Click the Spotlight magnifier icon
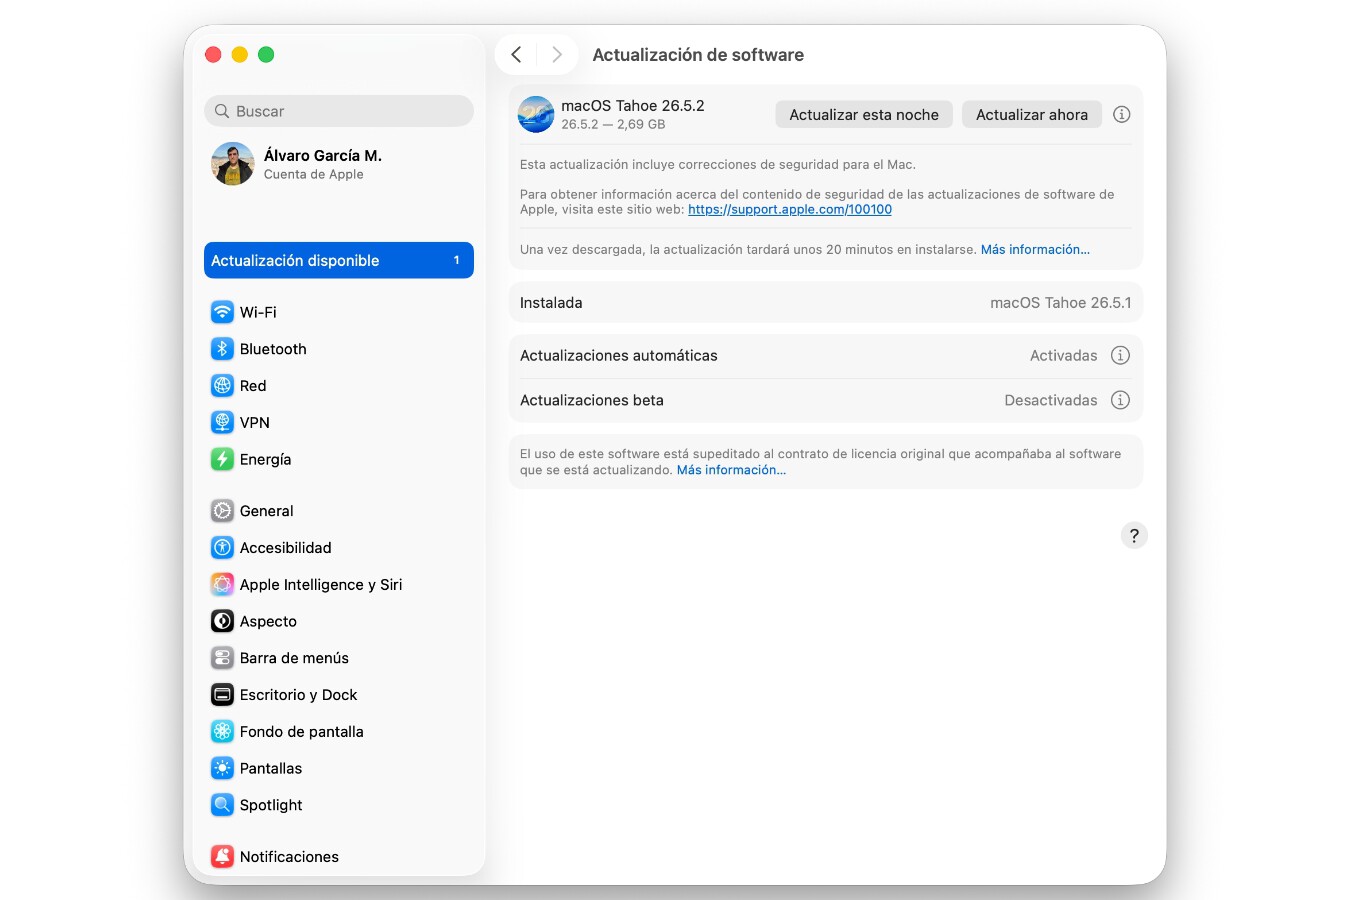The image size is (1350, 900). point(222,805)
